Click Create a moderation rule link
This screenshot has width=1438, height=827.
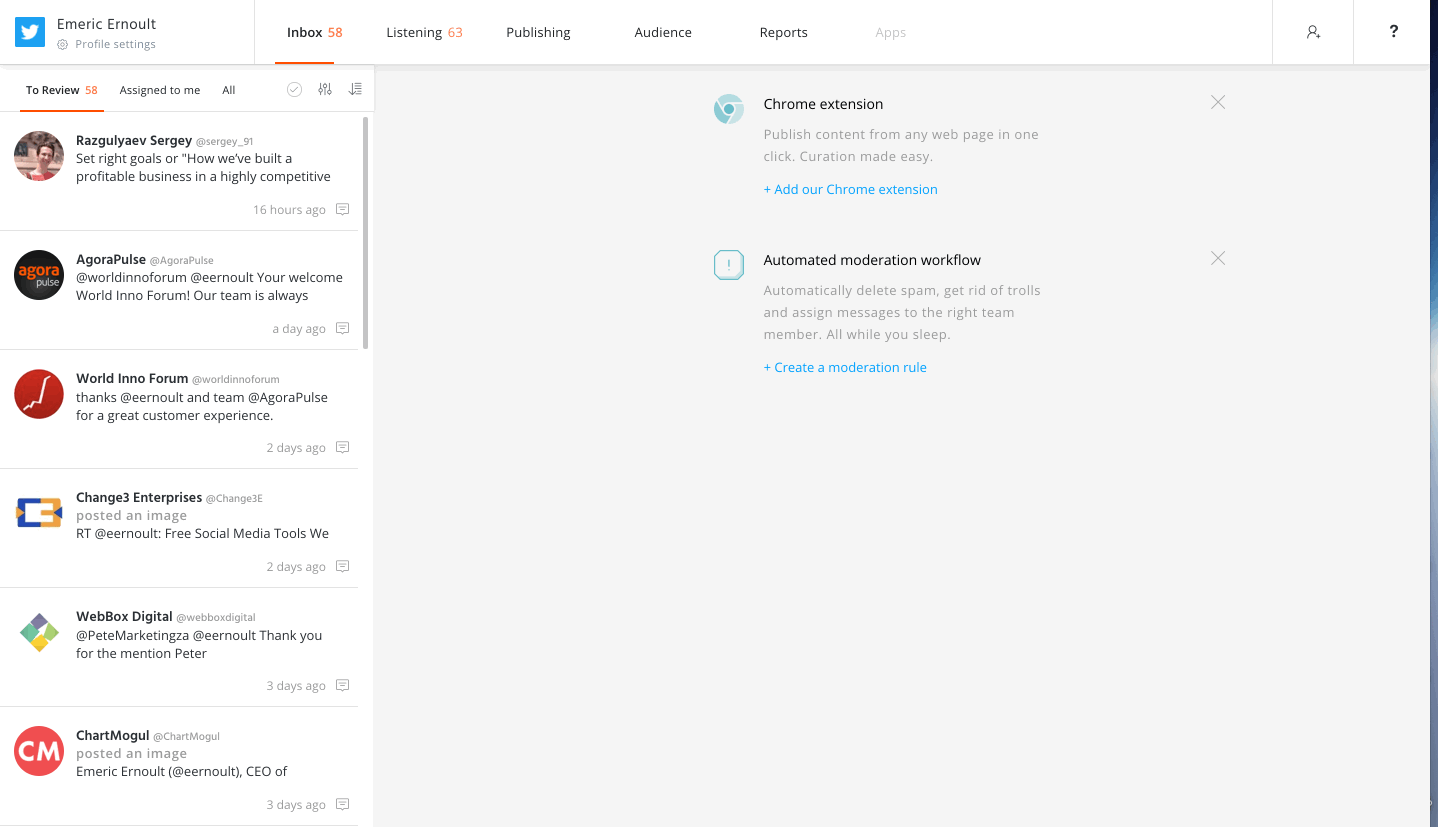point(845,367)
